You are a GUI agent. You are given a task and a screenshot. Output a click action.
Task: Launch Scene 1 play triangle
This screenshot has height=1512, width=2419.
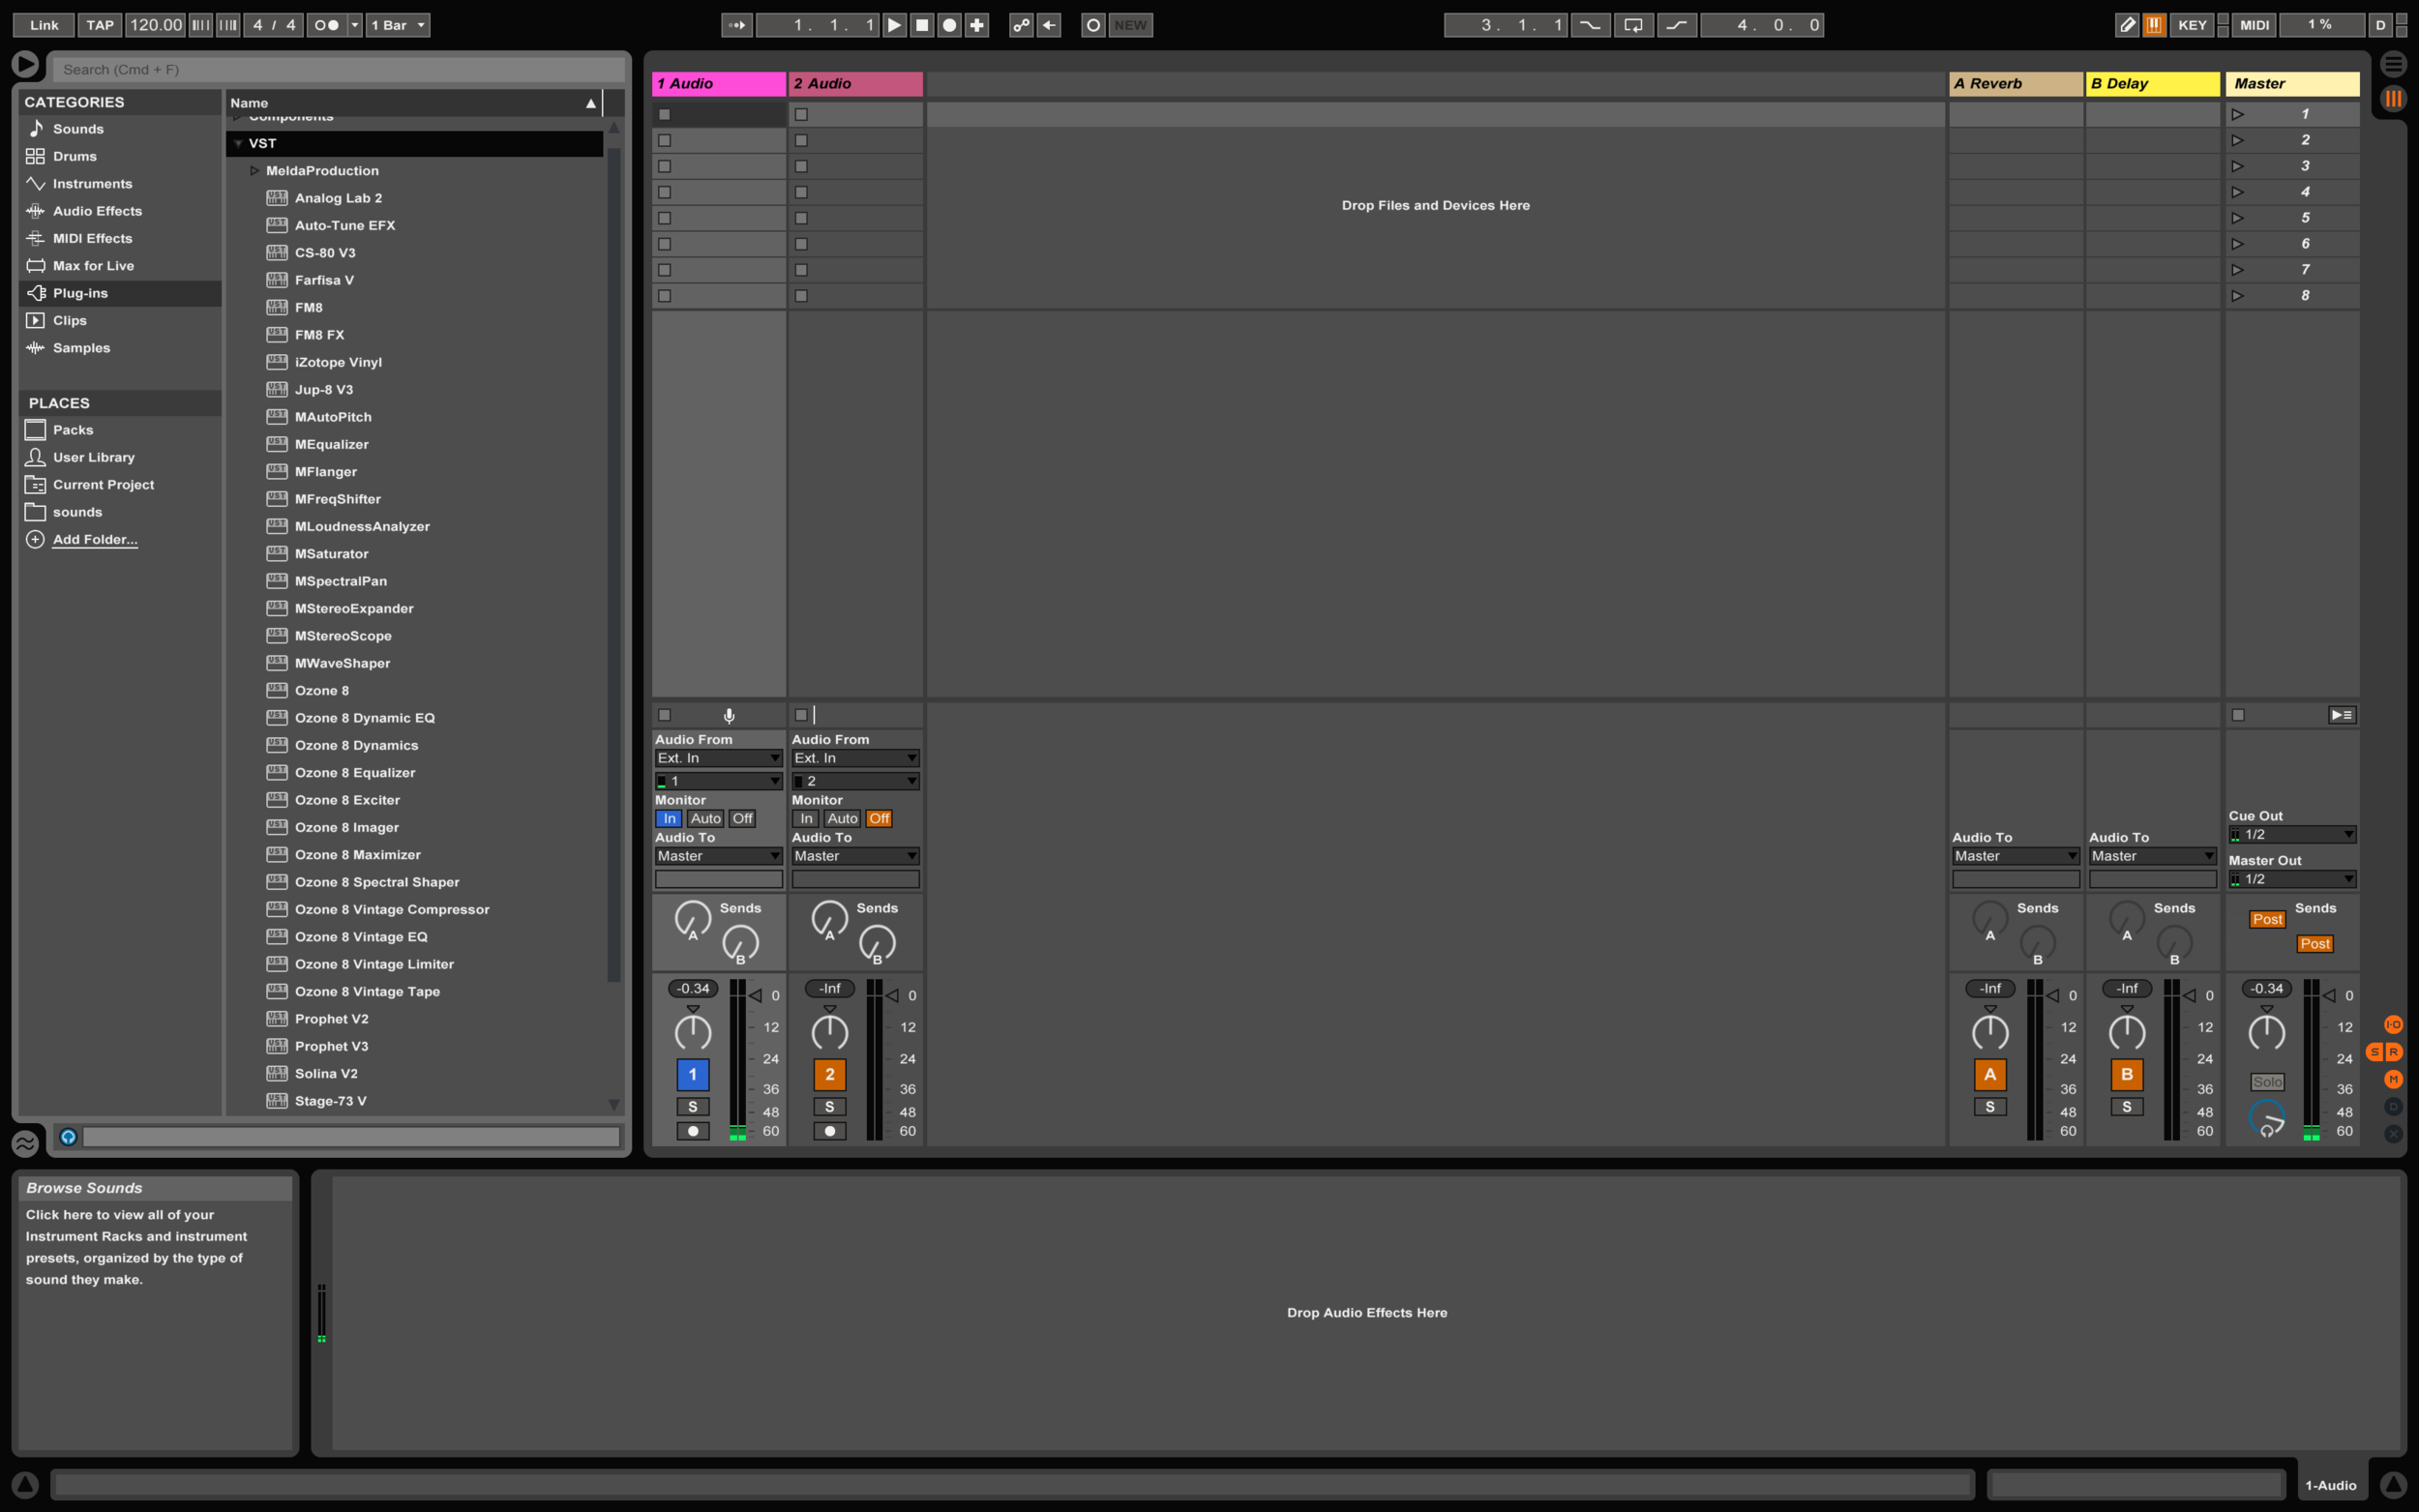pyautogui.click(x=2238, y=114)
